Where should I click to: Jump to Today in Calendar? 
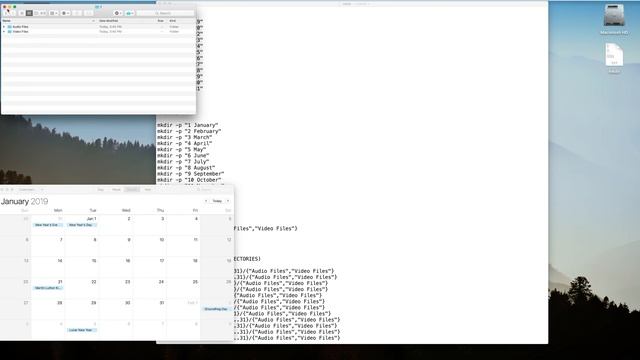click(x=217, y=201)
